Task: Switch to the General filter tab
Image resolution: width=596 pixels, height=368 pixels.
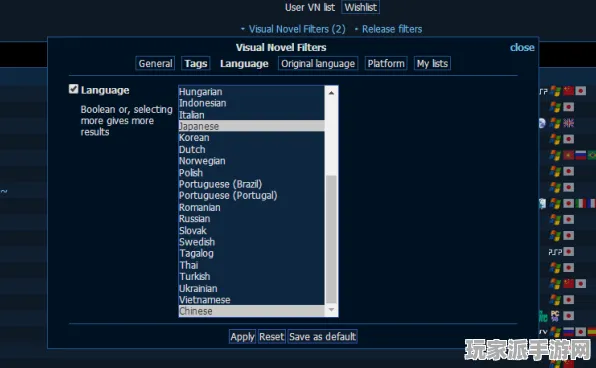Action: click(155, 63)
